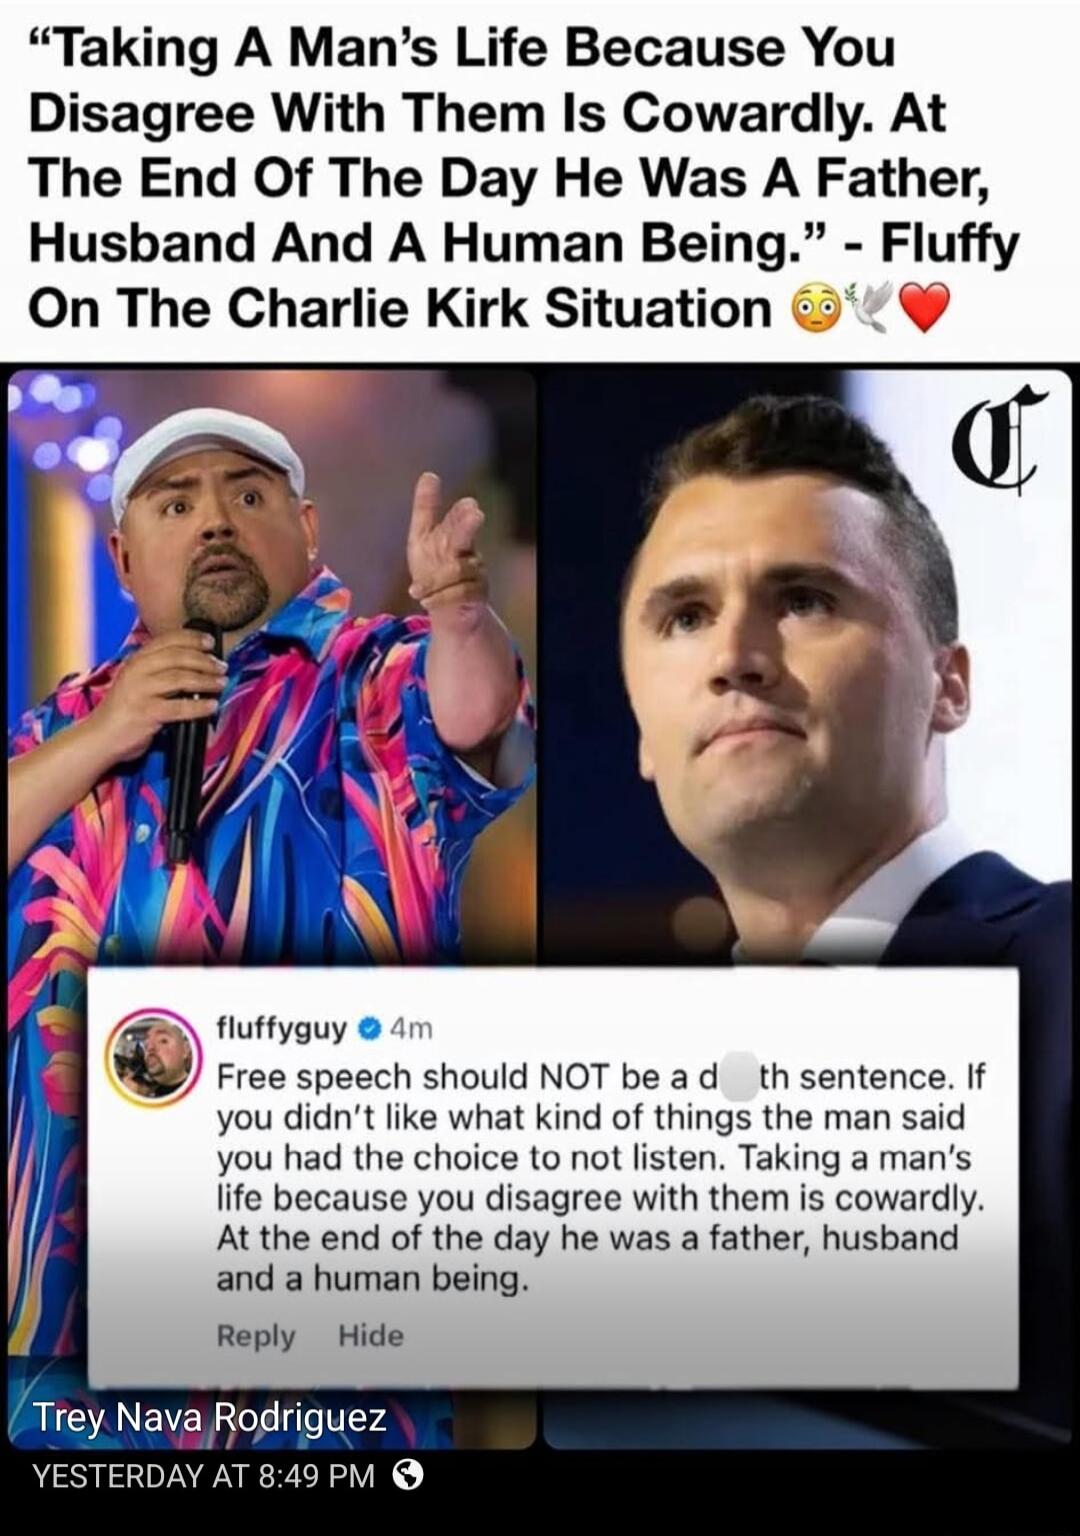The width and height of the screenshot is (1080, 1536).
Task: Click the 4m comment timestamp
Action: [411, 1028]
